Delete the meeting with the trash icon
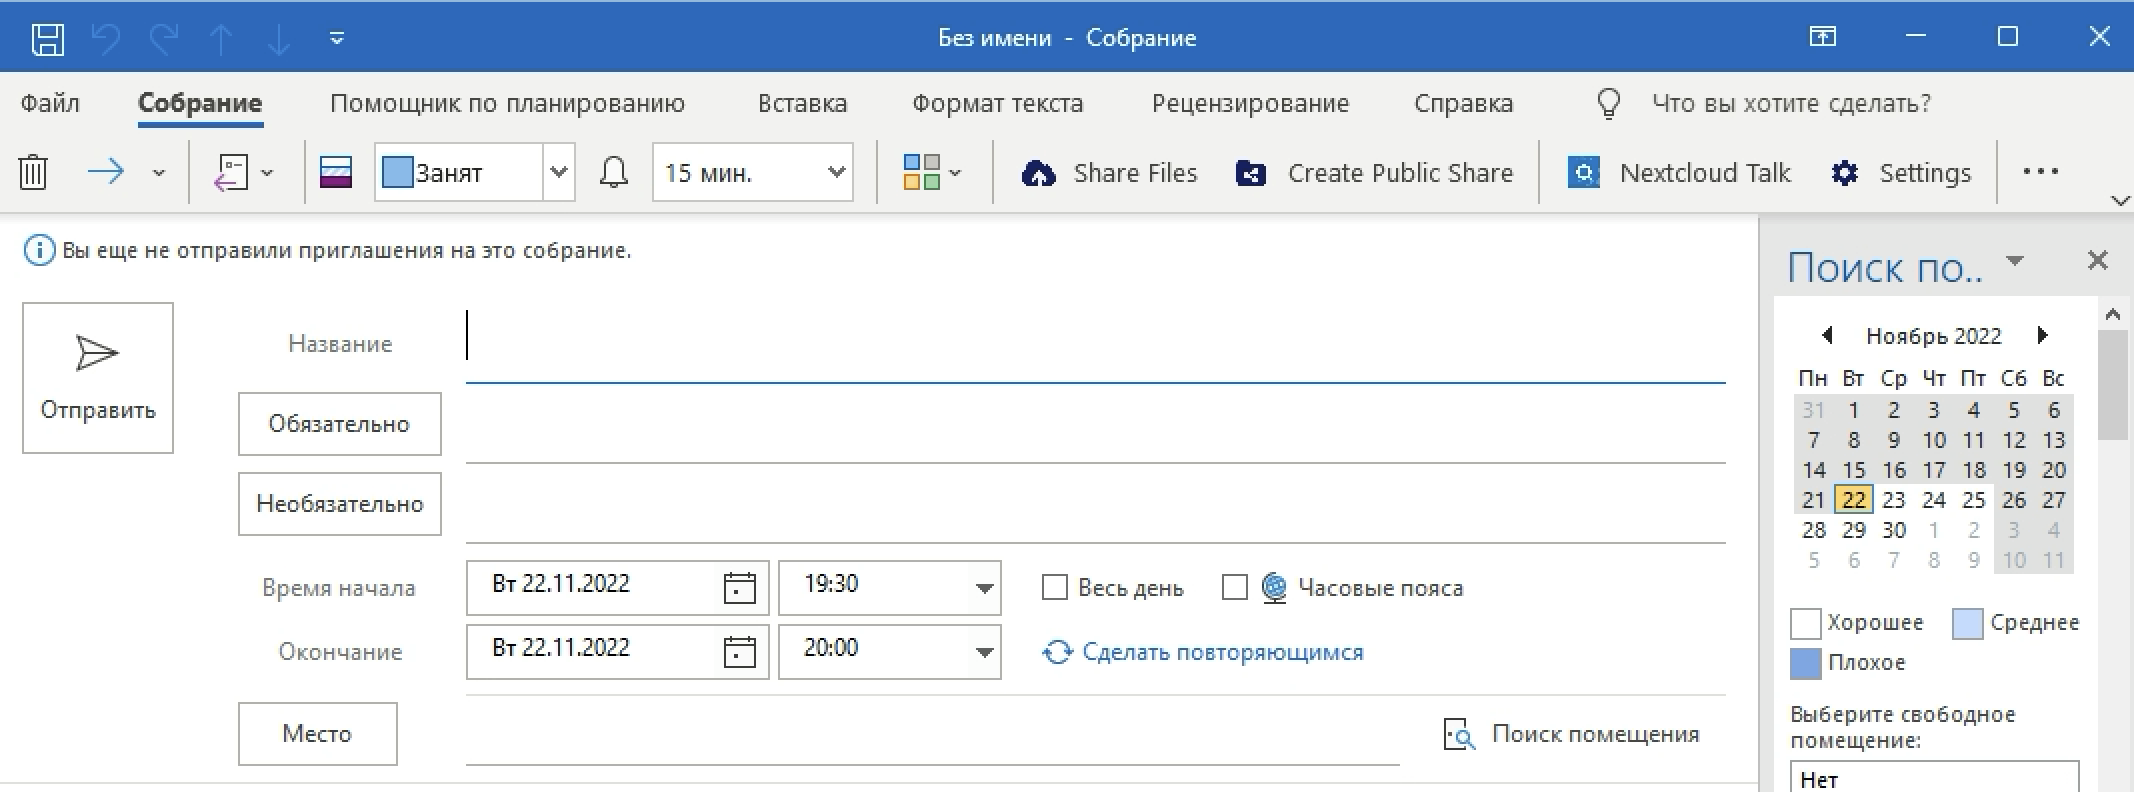Viewport: 2134px width, 792px height. [x=33, y=172]
